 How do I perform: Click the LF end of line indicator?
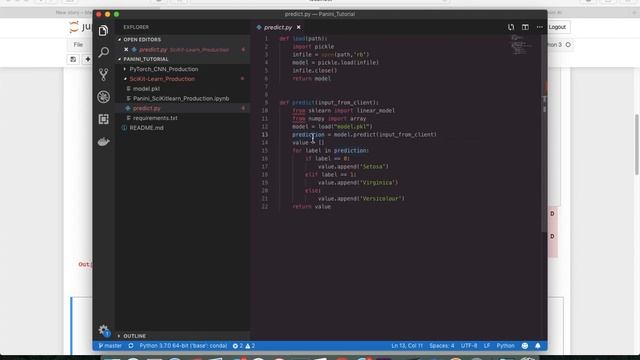coord(487,346)
